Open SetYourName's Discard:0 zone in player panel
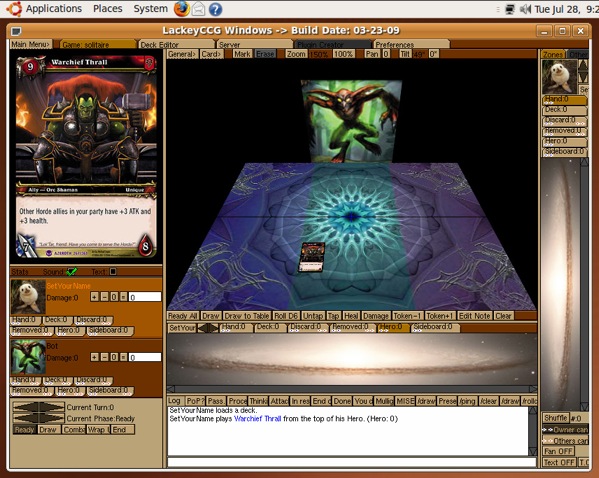Image resolution: width=599 pixels, height=478 pixels. click(x=93, y=320)
